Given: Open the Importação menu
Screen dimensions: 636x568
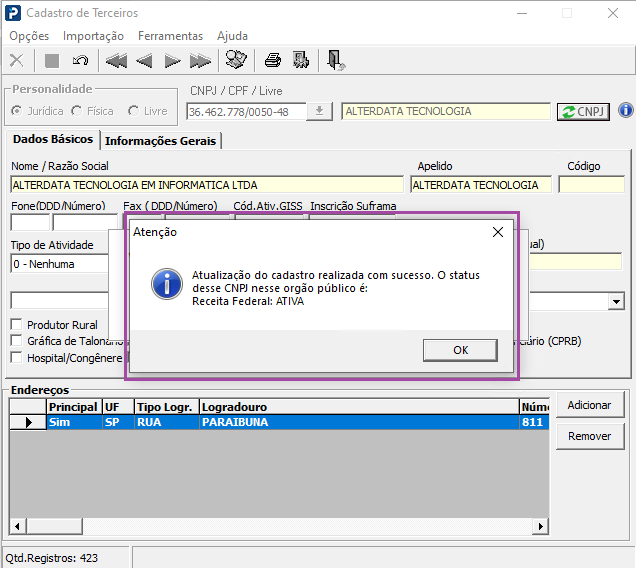Looking at the screenshot, I should (93, 36).
